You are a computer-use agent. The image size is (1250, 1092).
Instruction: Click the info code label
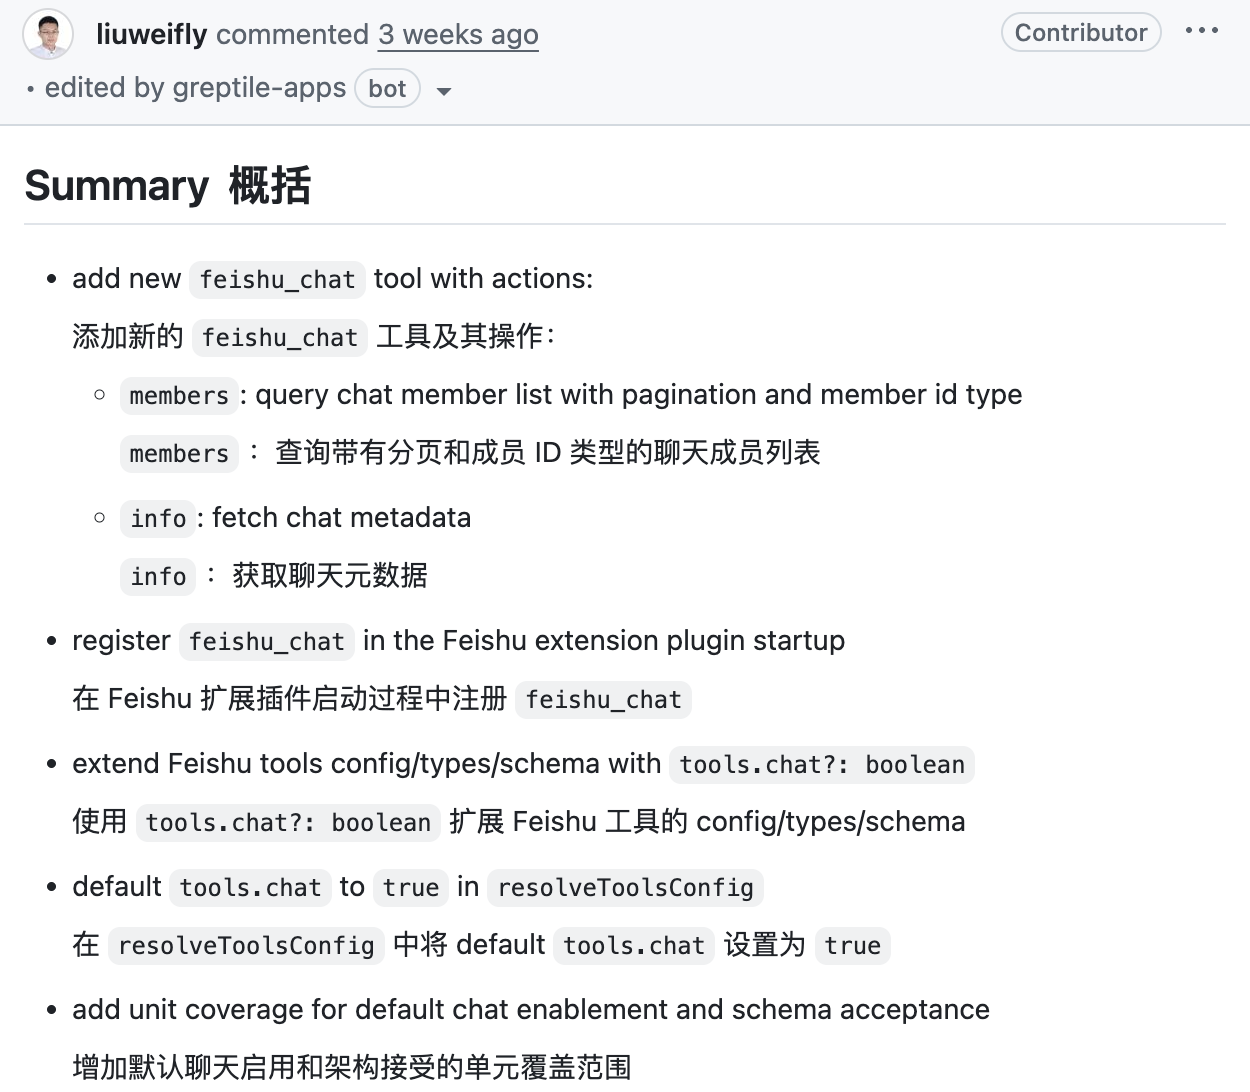(x=157, y=519)
